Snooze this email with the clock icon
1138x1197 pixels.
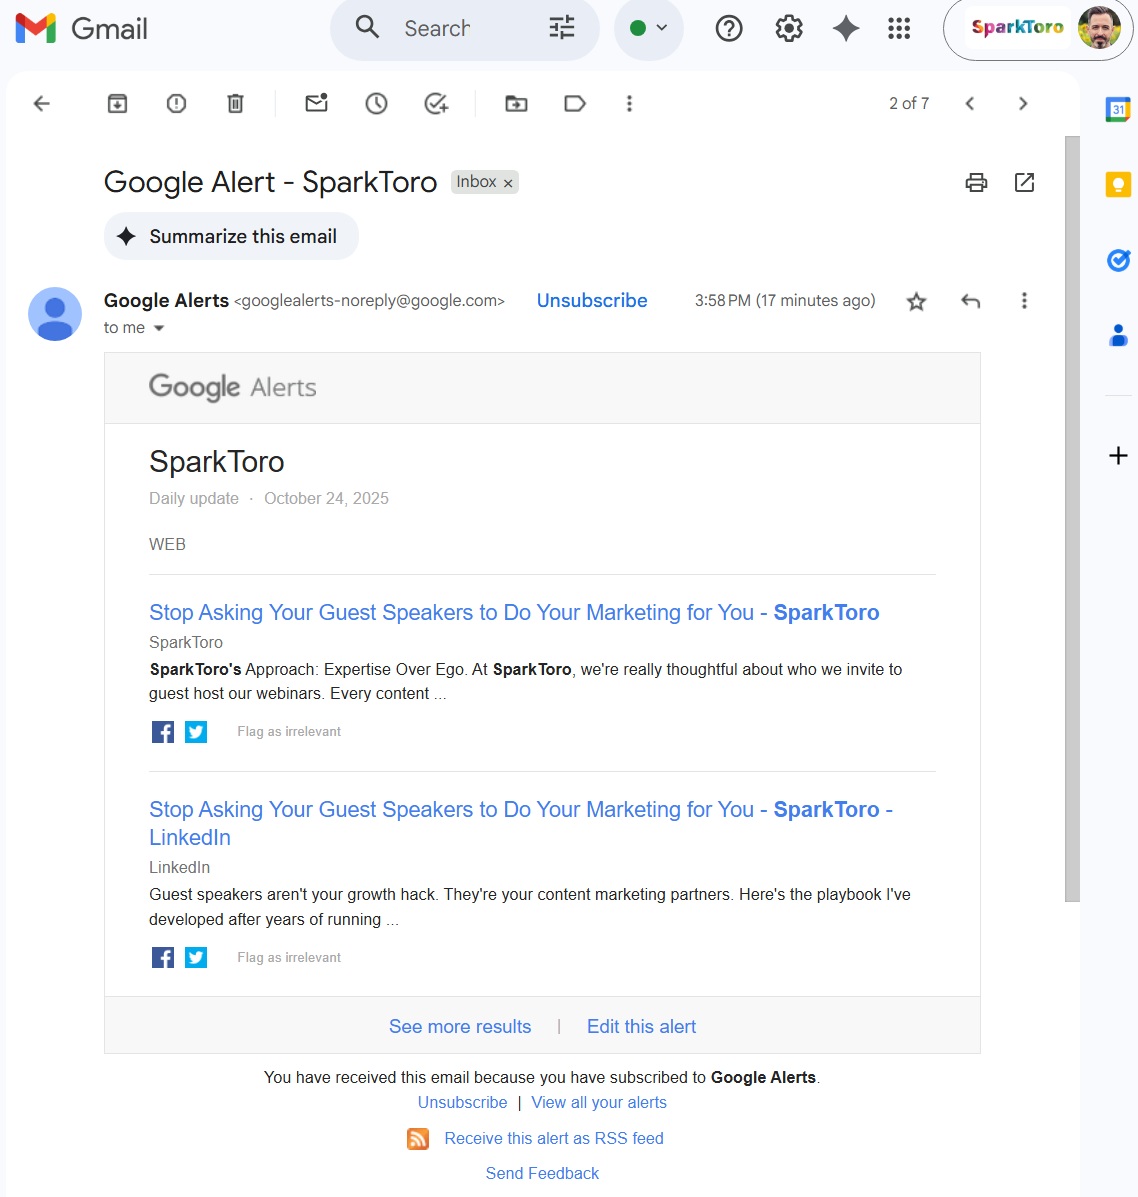pyautogui.click(x=376, y=103)
